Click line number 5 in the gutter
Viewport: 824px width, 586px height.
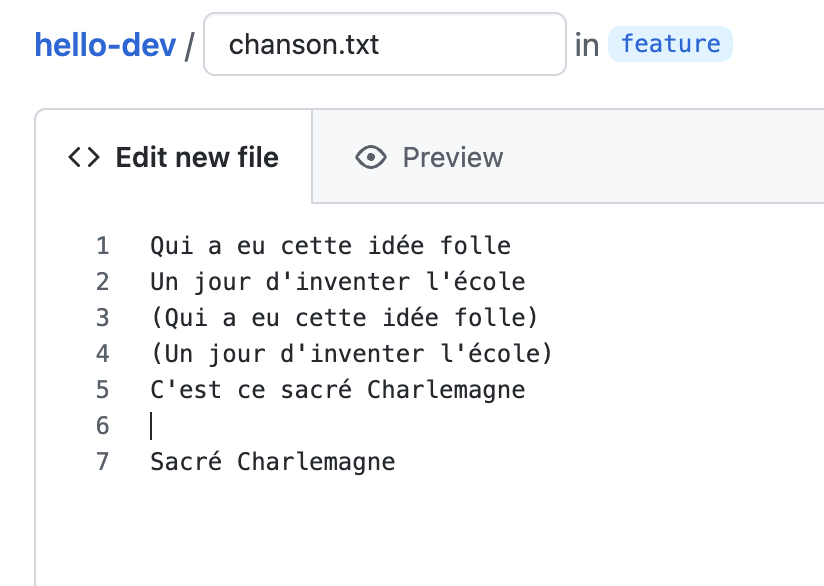tap(102, 390)
